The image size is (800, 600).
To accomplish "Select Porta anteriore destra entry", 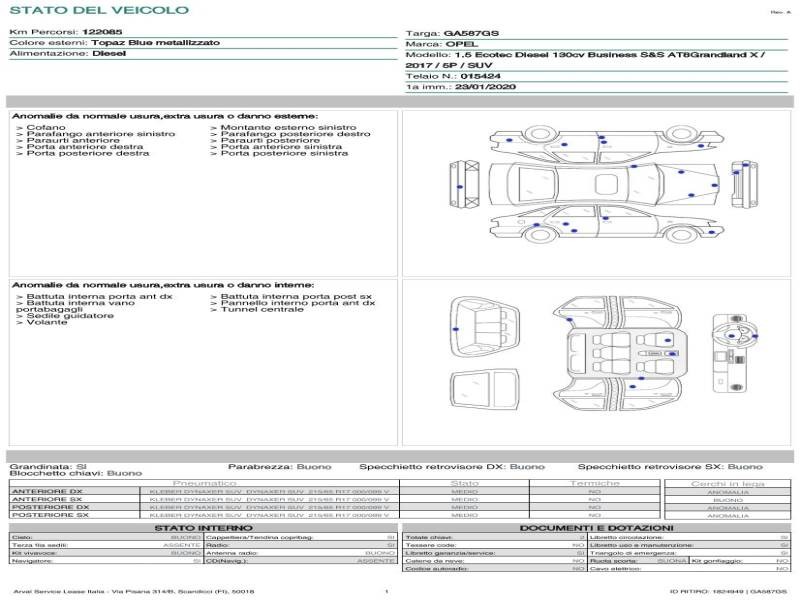I will coord(80,146).
